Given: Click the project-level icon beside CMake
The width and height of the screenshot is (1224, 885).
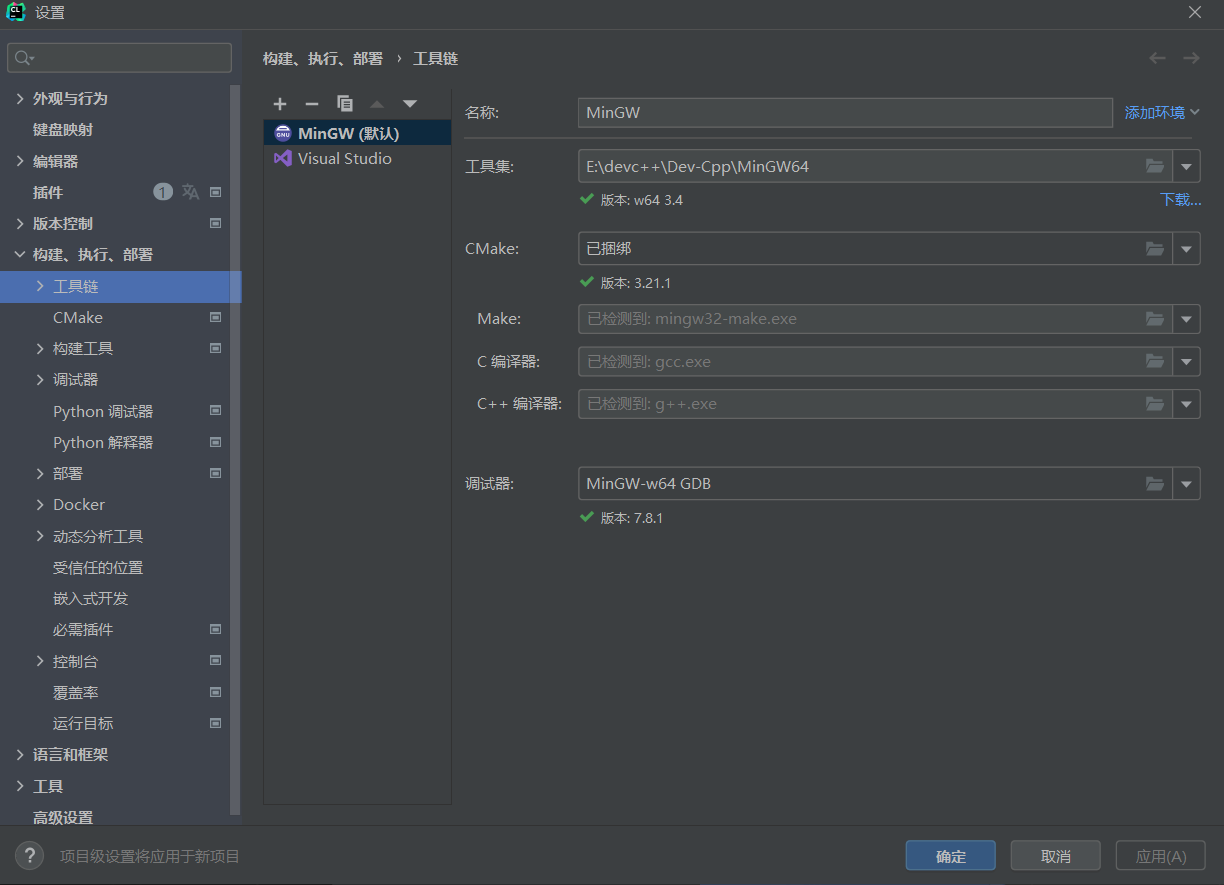Looking at the screenshot, I should click(215, 317).
